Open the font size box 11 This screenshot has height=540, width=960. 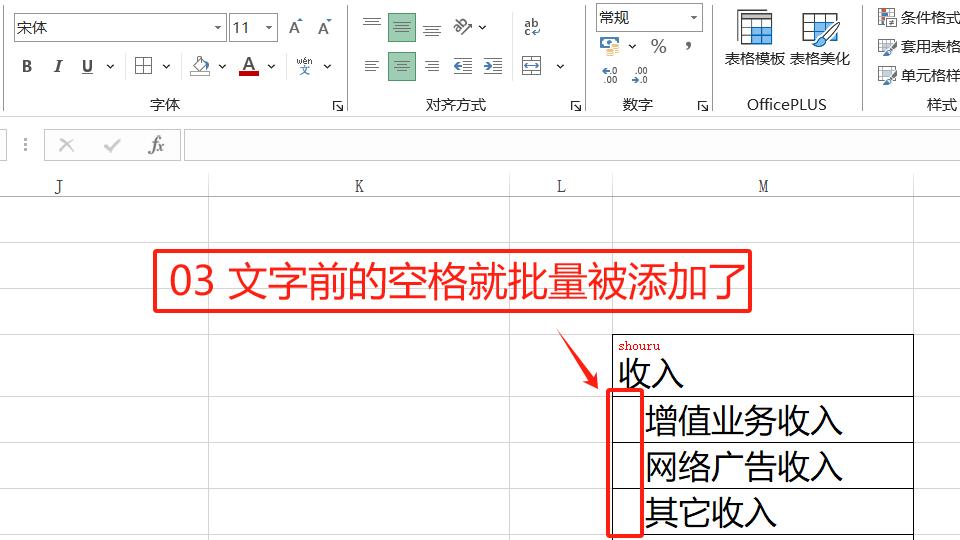253,28
